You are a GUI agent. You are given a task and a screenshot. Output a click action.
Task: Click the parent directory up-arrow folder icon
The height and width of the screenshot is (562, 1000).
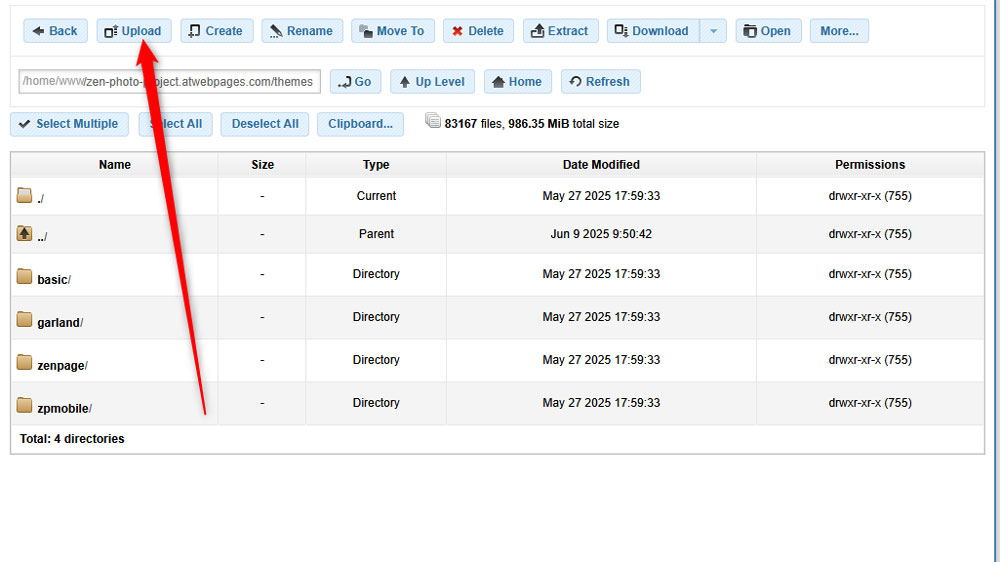25,233
